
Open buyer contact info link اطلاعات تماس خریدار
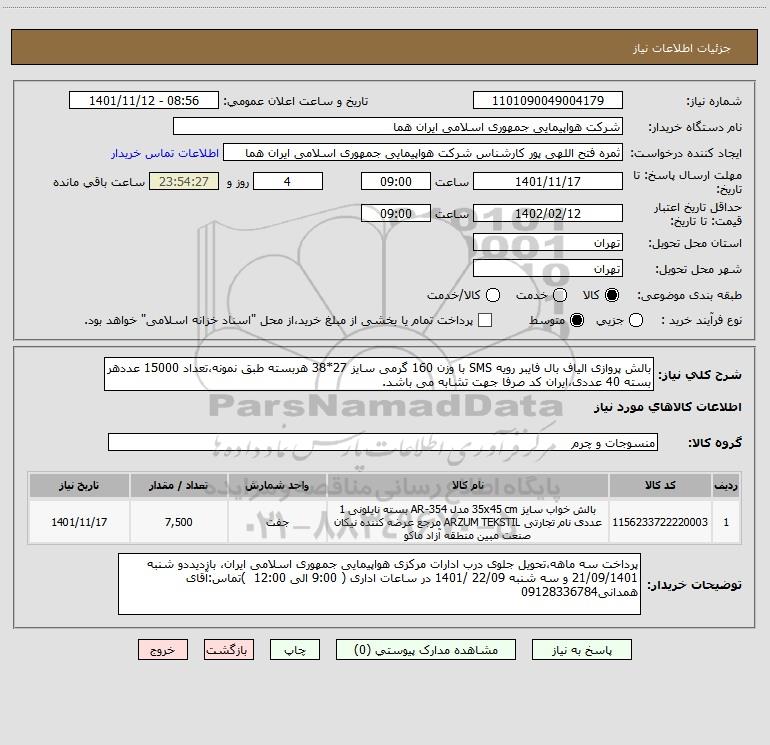click(x=165, y=153)
